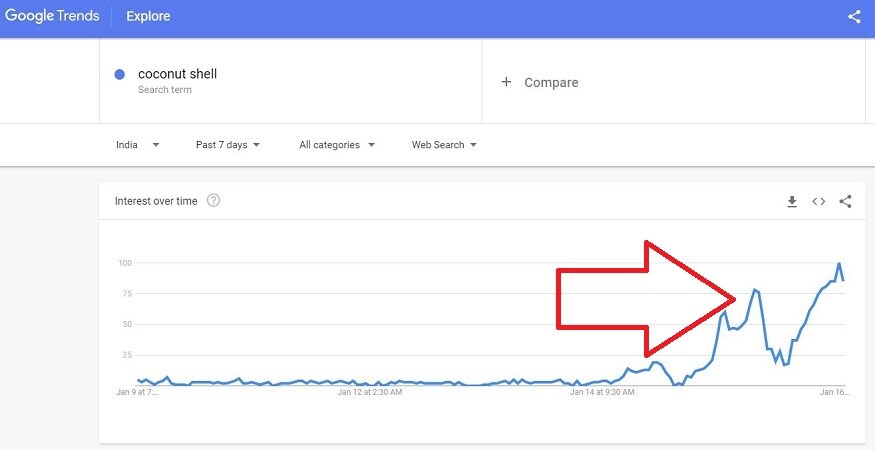Open the help icon next to Interest over time

pos(213,200)
